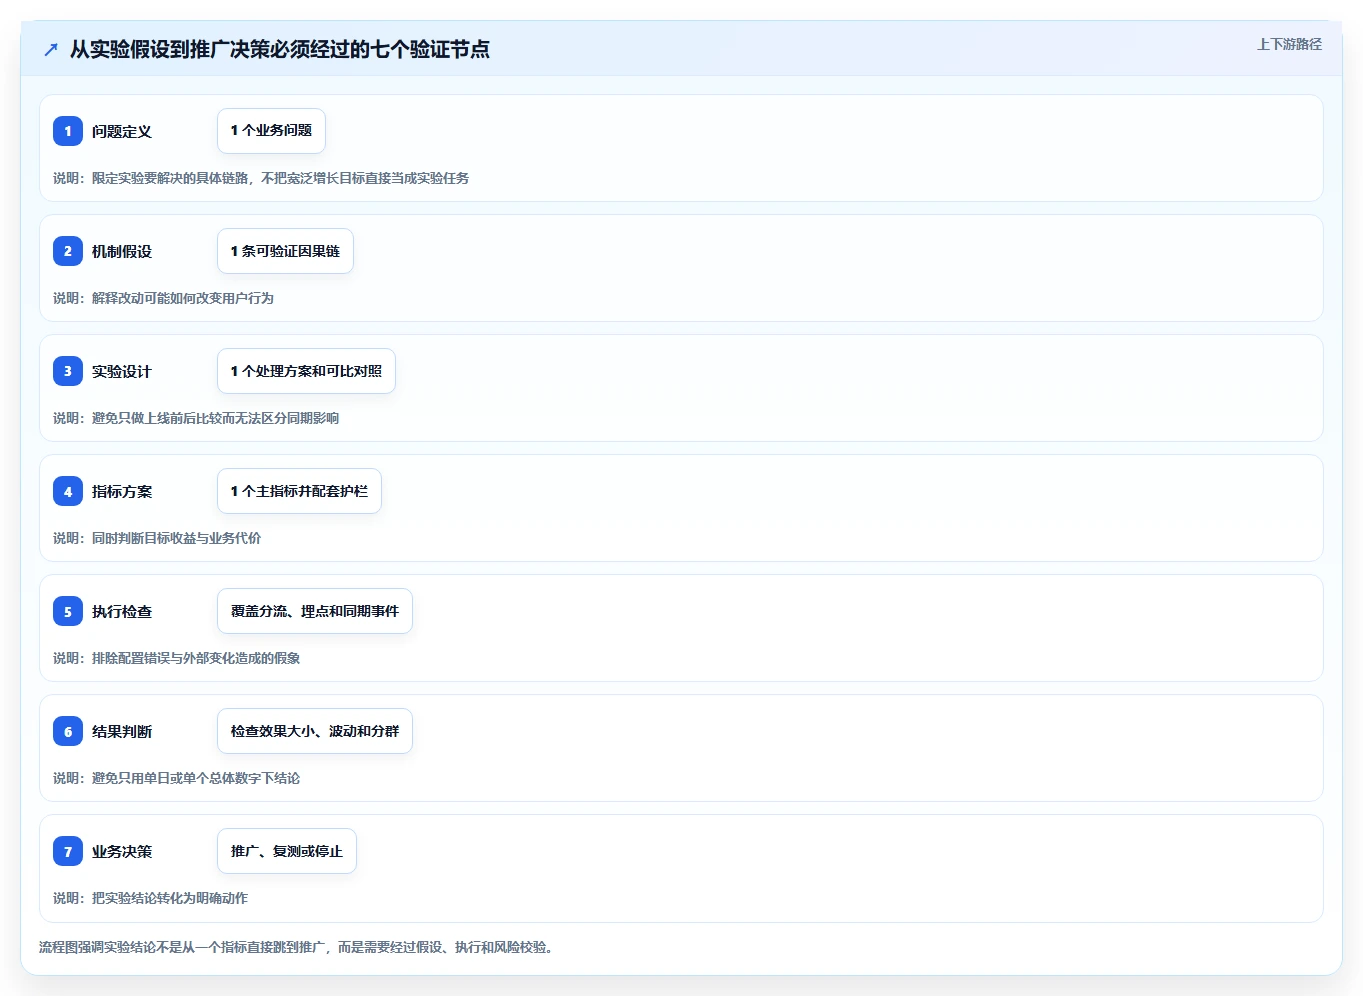Select step number 4 badge
This screenshot has height=996, width=1363.
[68, 491]
